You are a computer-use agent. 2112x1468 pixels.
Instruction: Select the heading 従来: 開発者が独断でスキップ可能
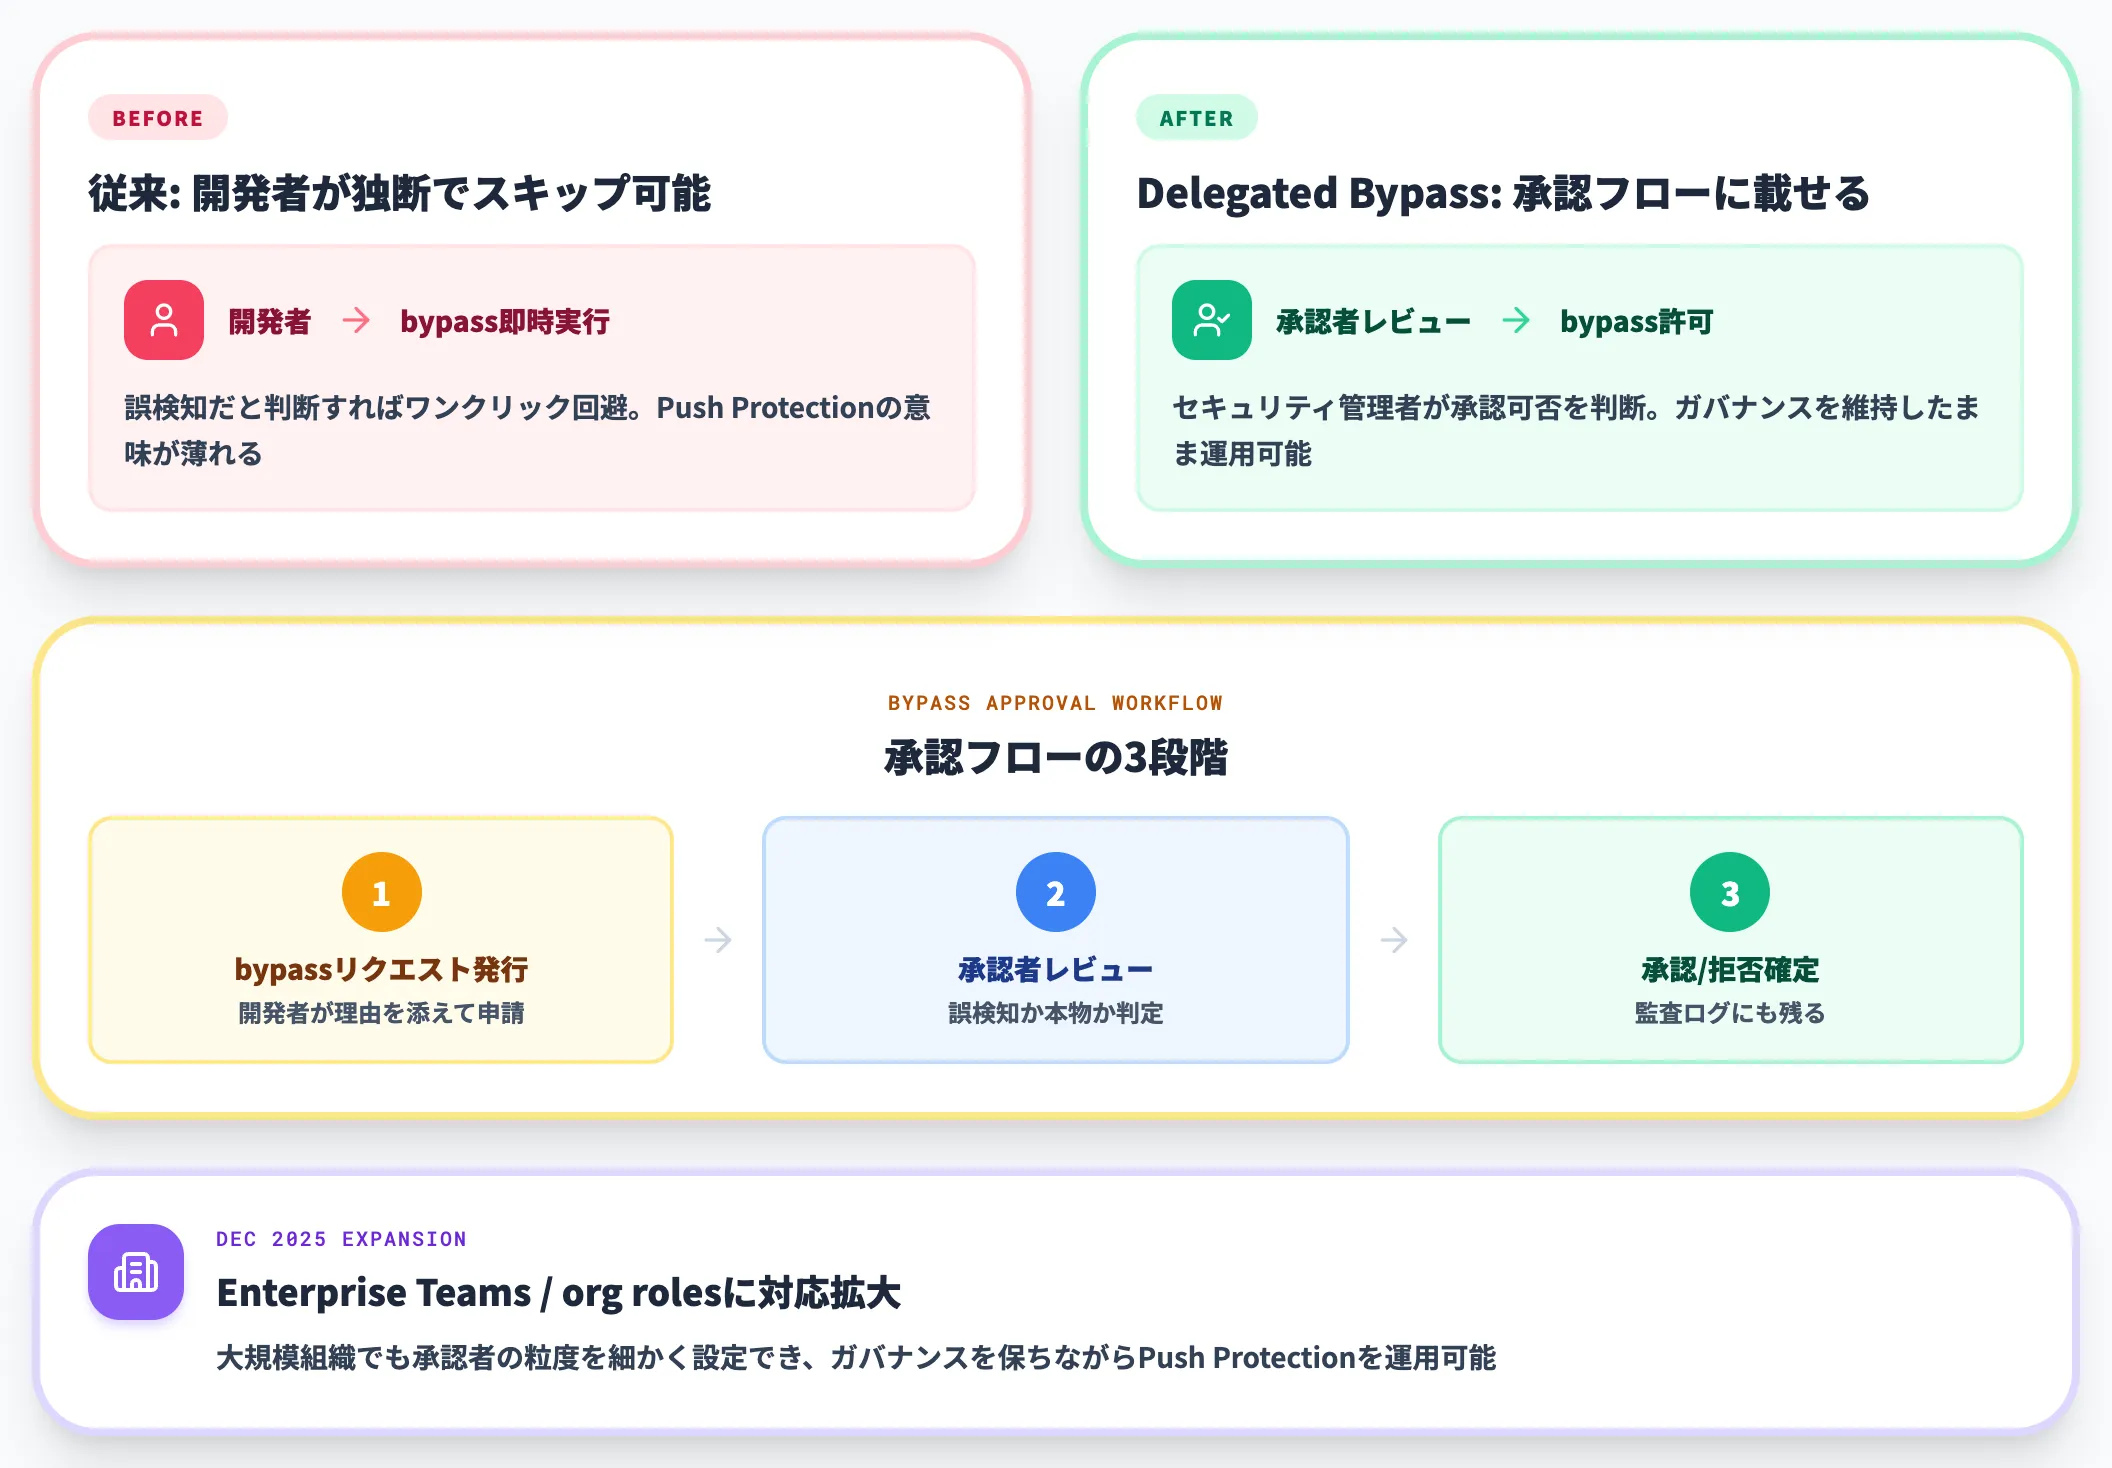(x=400, y=193)
